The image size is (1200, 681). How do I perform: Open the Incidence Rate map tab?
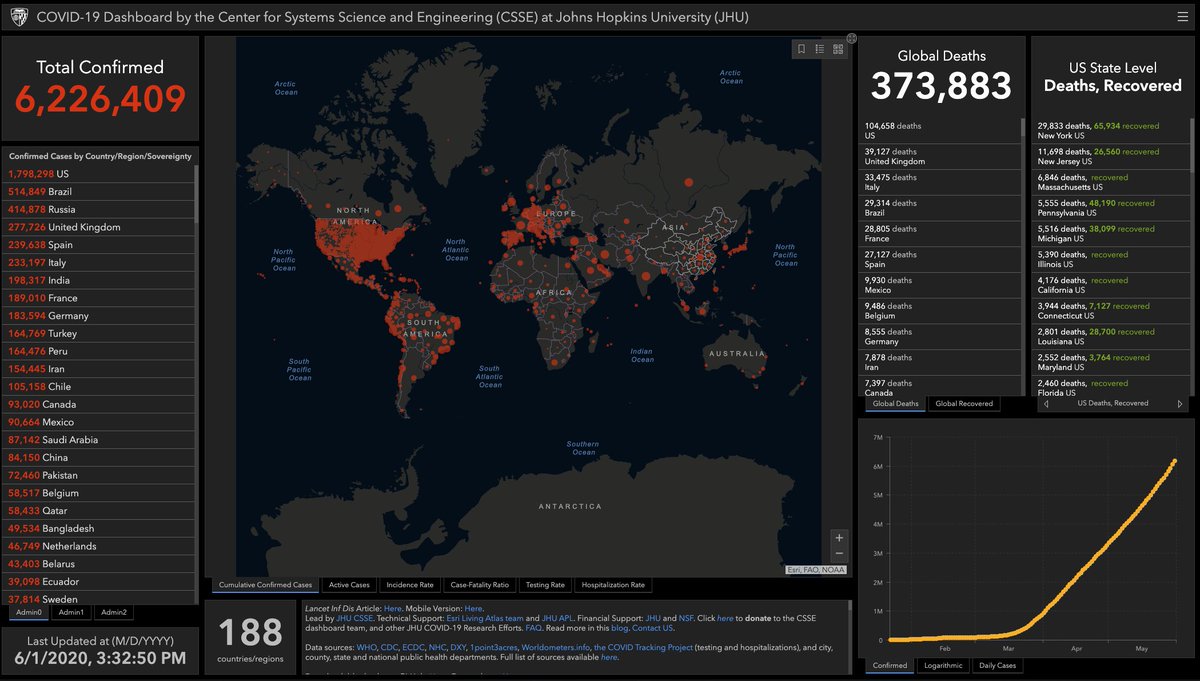click(x=410, y=585)
